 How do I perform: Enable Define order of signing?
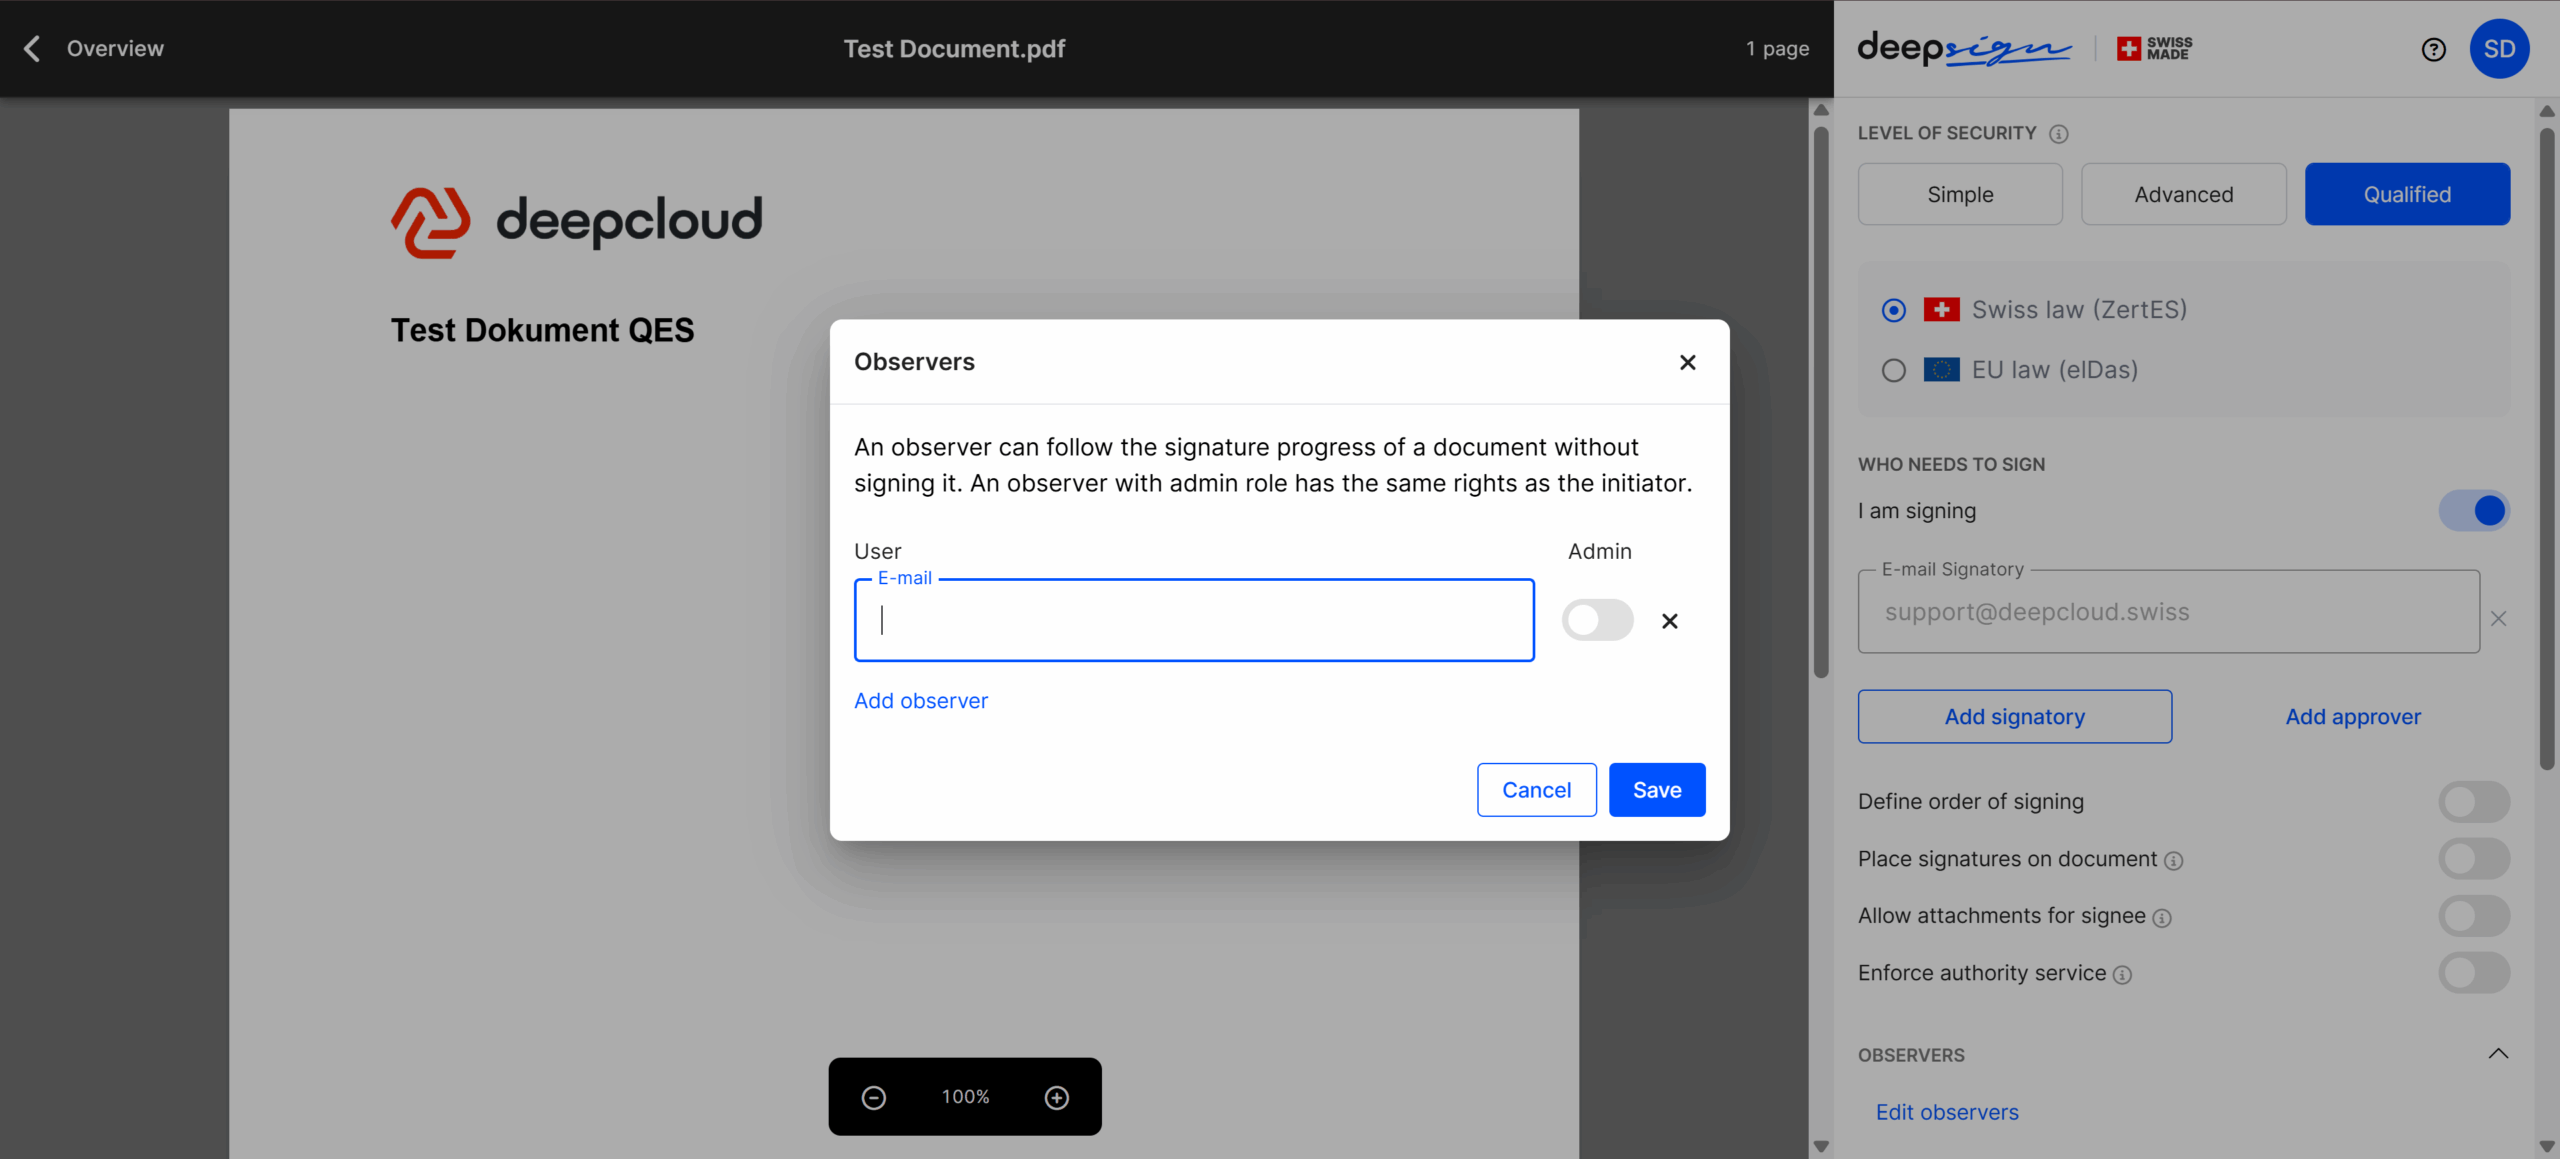(x=2473, y=802)
